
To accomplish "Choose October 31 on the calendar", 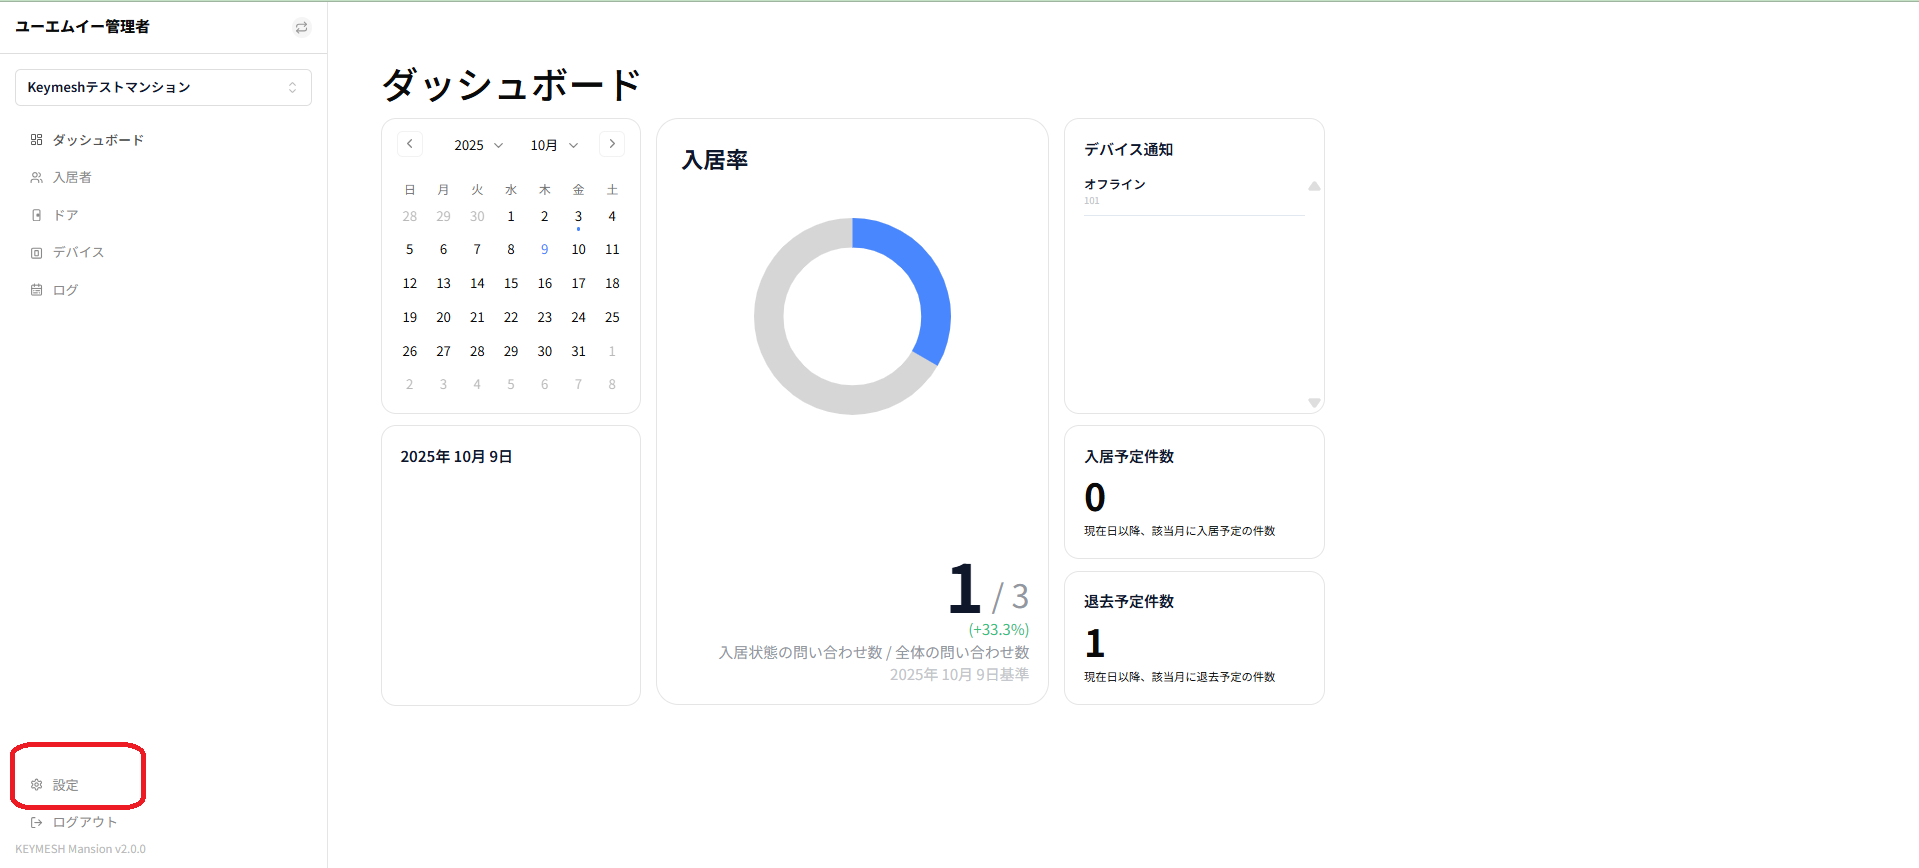I will click(578, 352).
